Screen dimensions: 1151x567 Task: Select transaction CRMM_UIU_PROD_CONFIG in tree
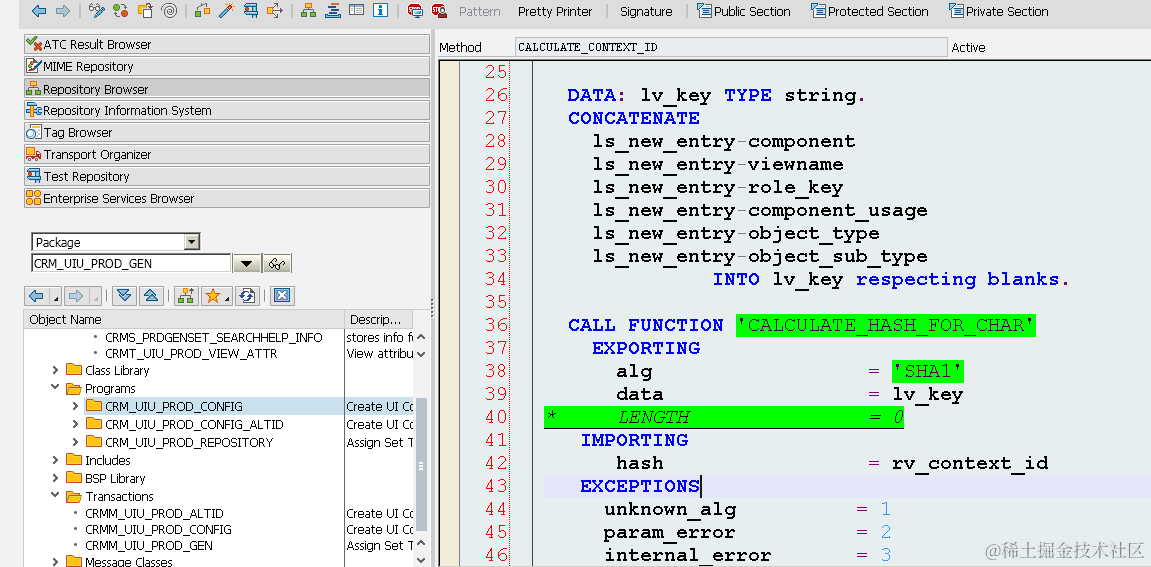click(158, 529)
